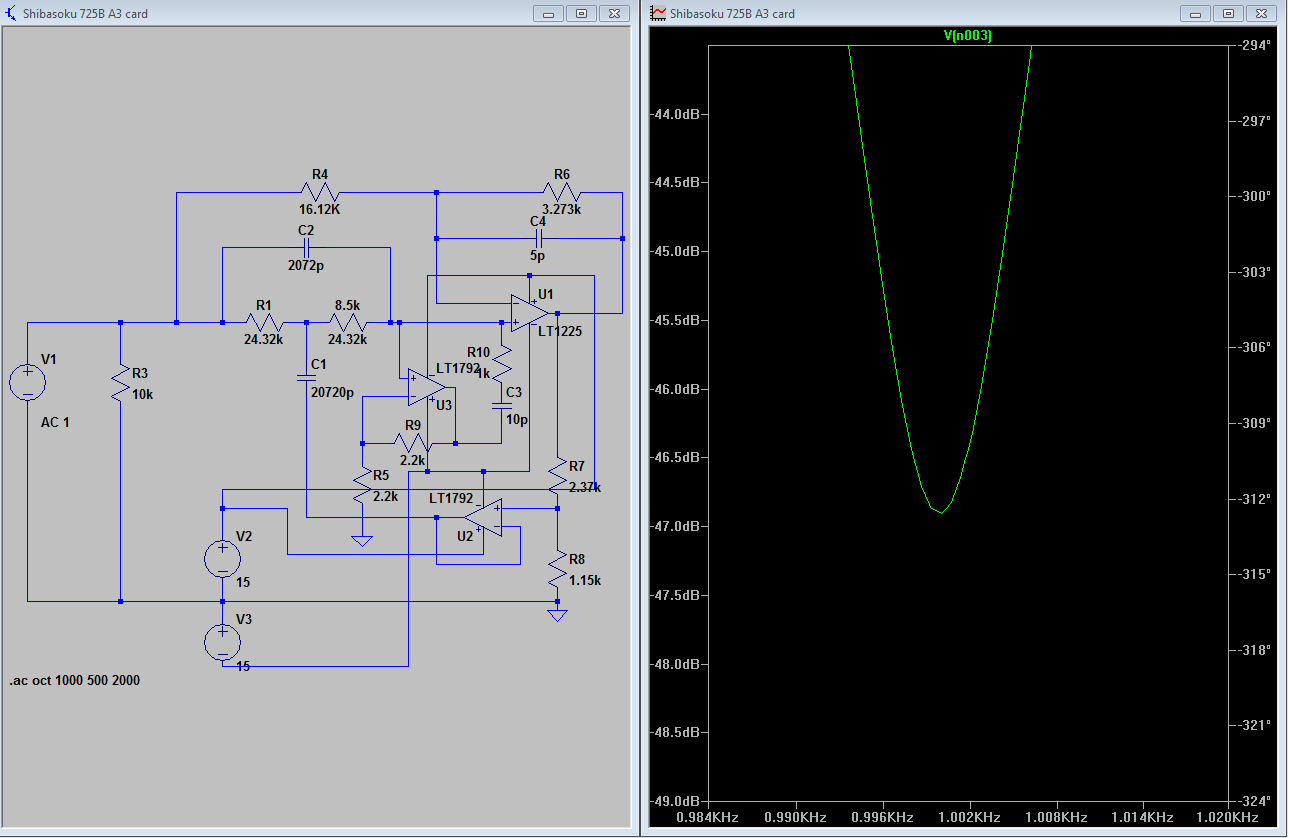This screenshot has width=1289, height=838.
Task: Click the 10k value of R3
Action: pos(143,395)
